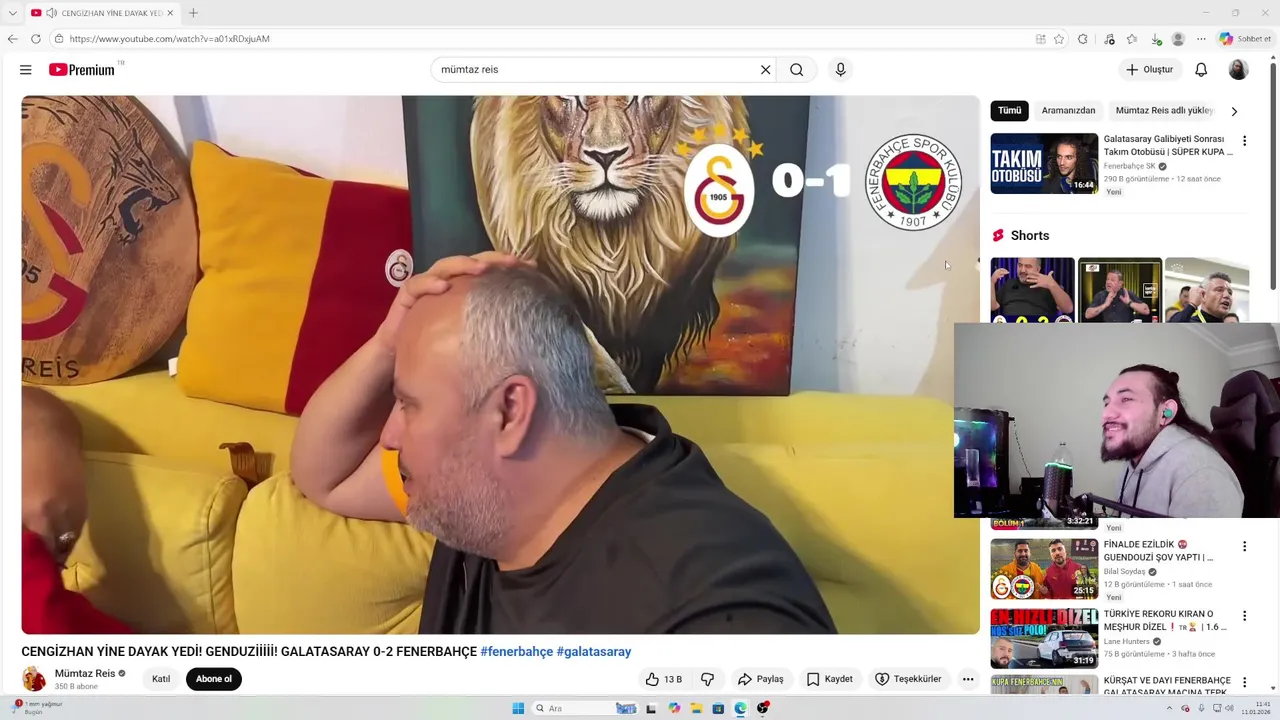Open options for TÜRKİYE REKORU KIRAN video
Image resolution: width=1280 pixels, height=720 pixels.
(1244, 616)
